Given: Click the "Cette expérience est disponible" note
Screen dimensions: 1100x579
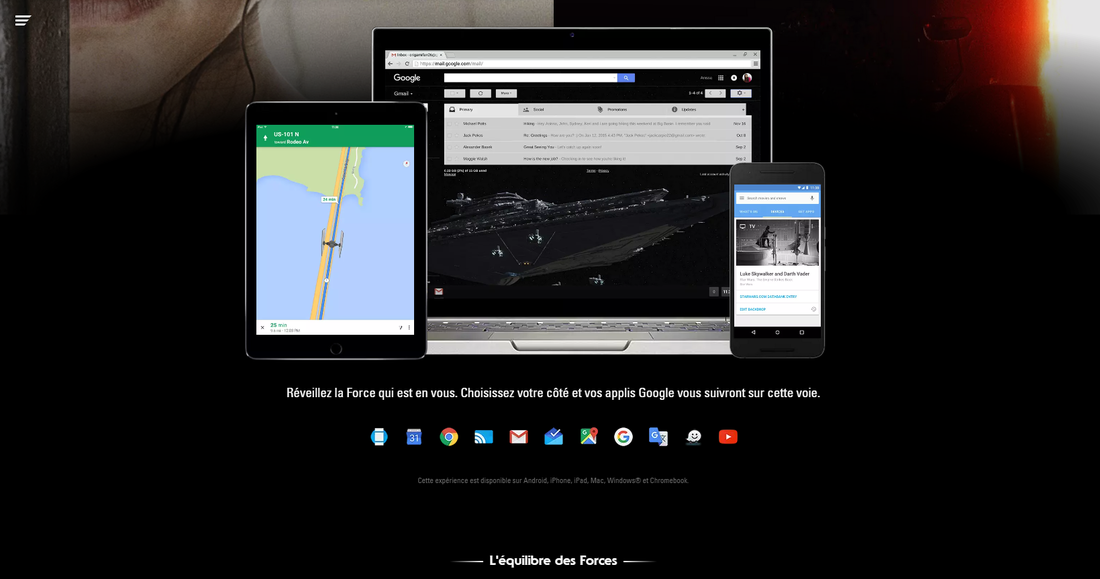Looking at the screenshot, I should tap(553, 481).
